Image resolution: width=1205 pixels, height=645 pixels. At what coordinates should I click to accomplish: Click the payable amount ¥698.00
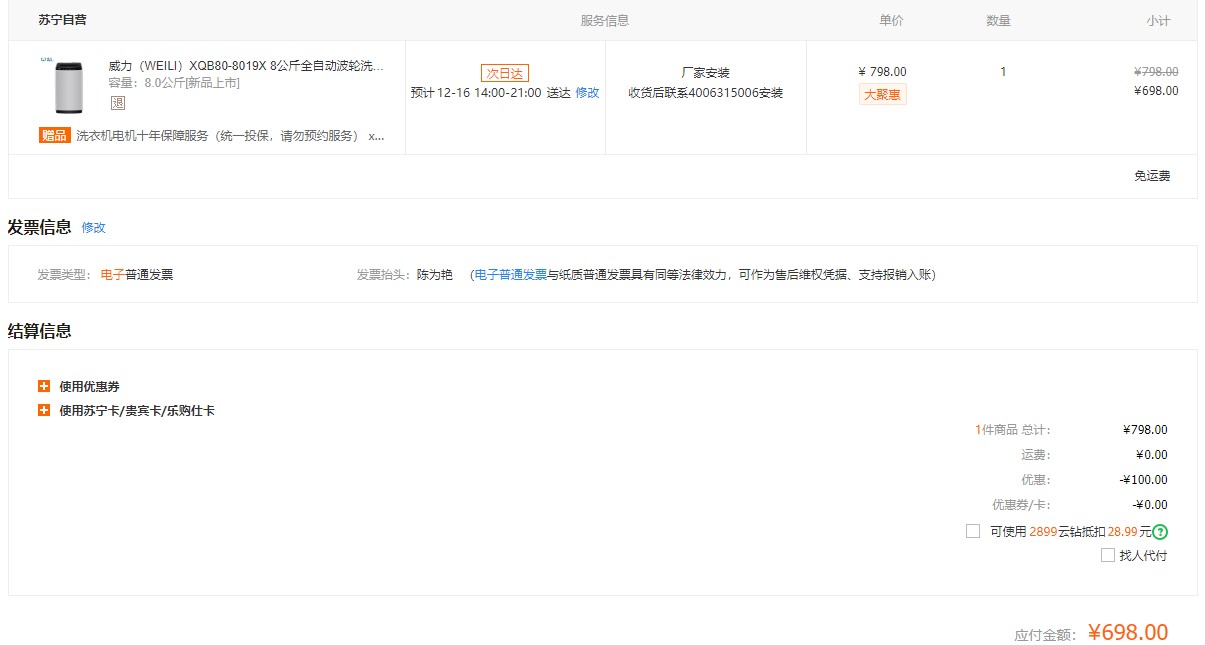pos(1128,632)
